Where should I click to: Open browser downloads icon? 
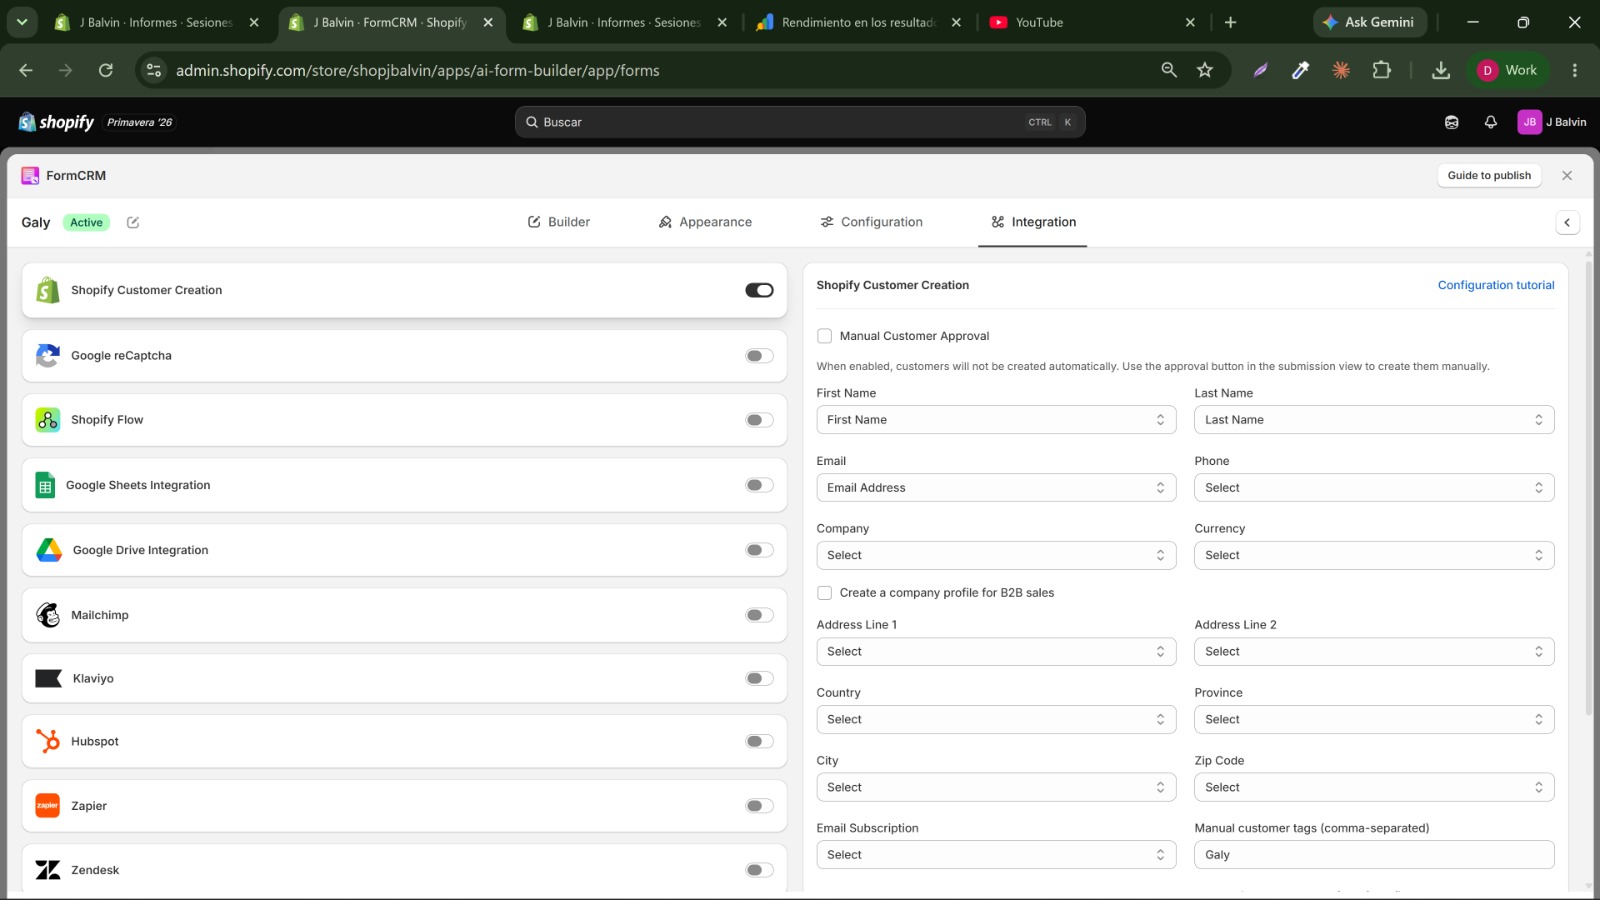click(x=1441, y=70)
